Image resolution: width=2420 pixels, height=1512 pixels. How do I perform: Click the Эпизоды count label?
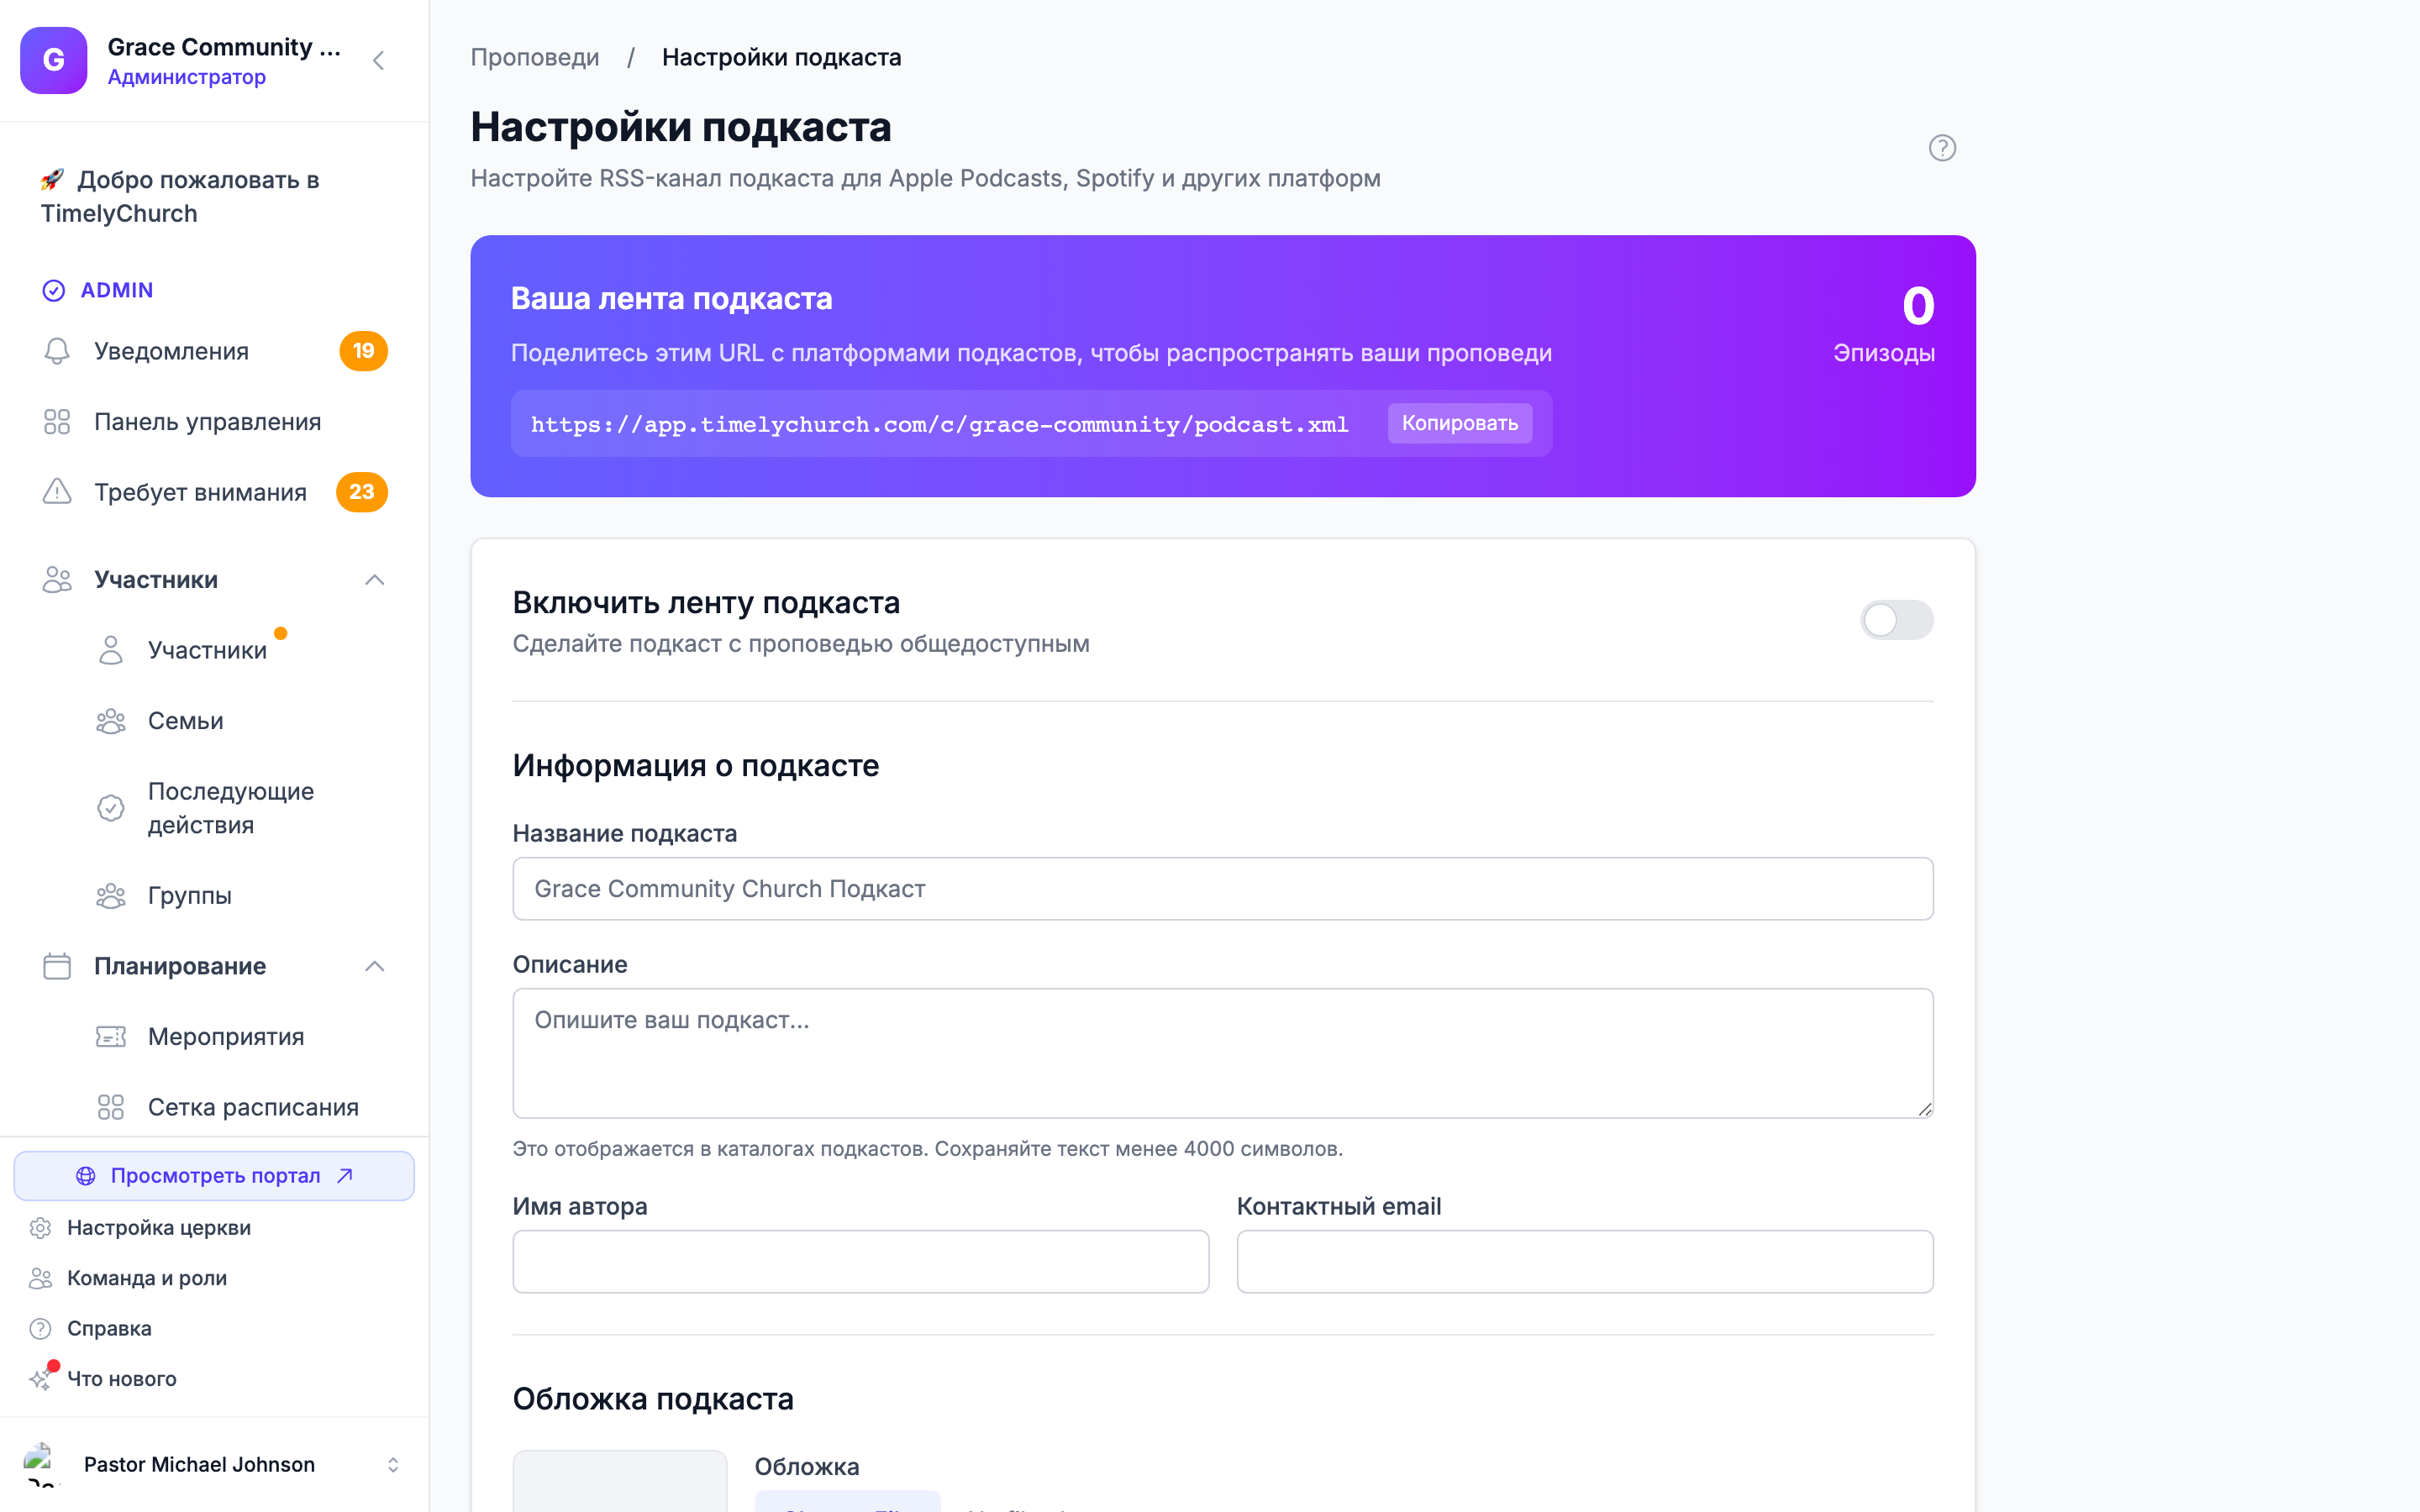(x=1884, y=353)
